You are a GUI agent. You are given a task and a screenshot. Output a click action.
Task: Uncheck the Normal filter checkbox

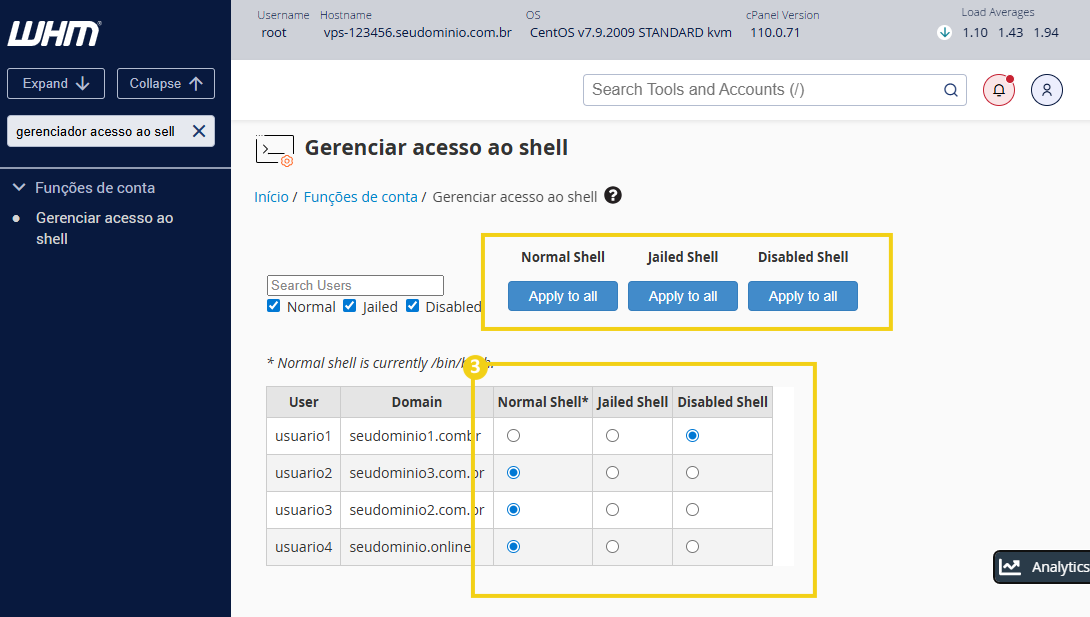[274, 306]
